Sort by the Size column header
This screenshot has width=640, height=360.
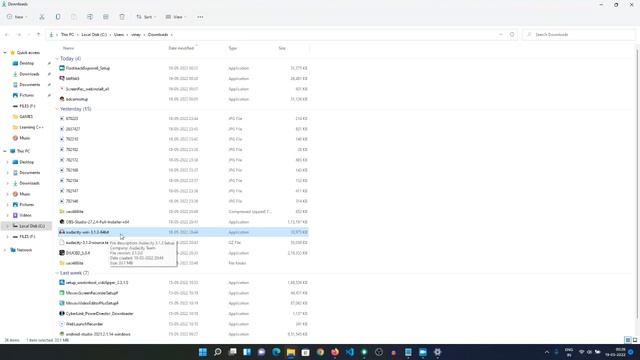coord(282,48)
